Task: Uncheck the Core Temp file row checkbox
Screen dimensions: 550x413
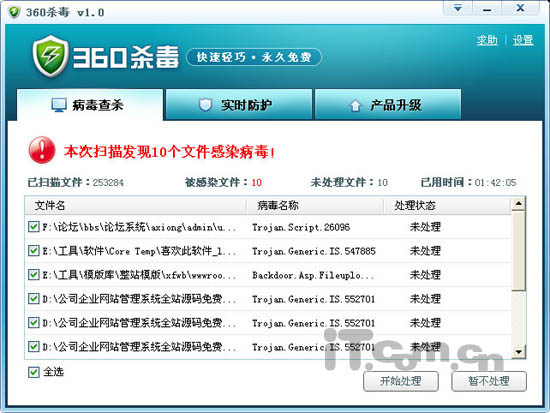Action: pyautogui.click(x=33, y=251)
